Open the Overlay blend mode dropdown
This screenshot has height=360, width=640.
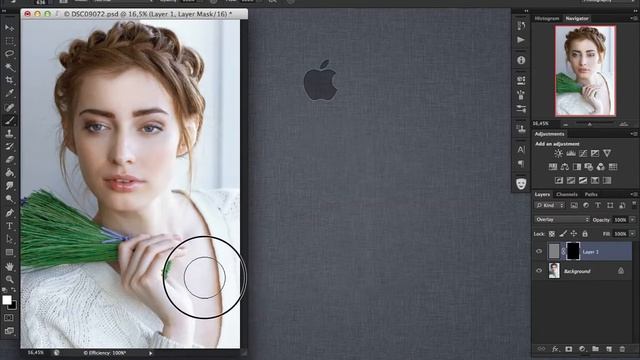pos(562,220)
